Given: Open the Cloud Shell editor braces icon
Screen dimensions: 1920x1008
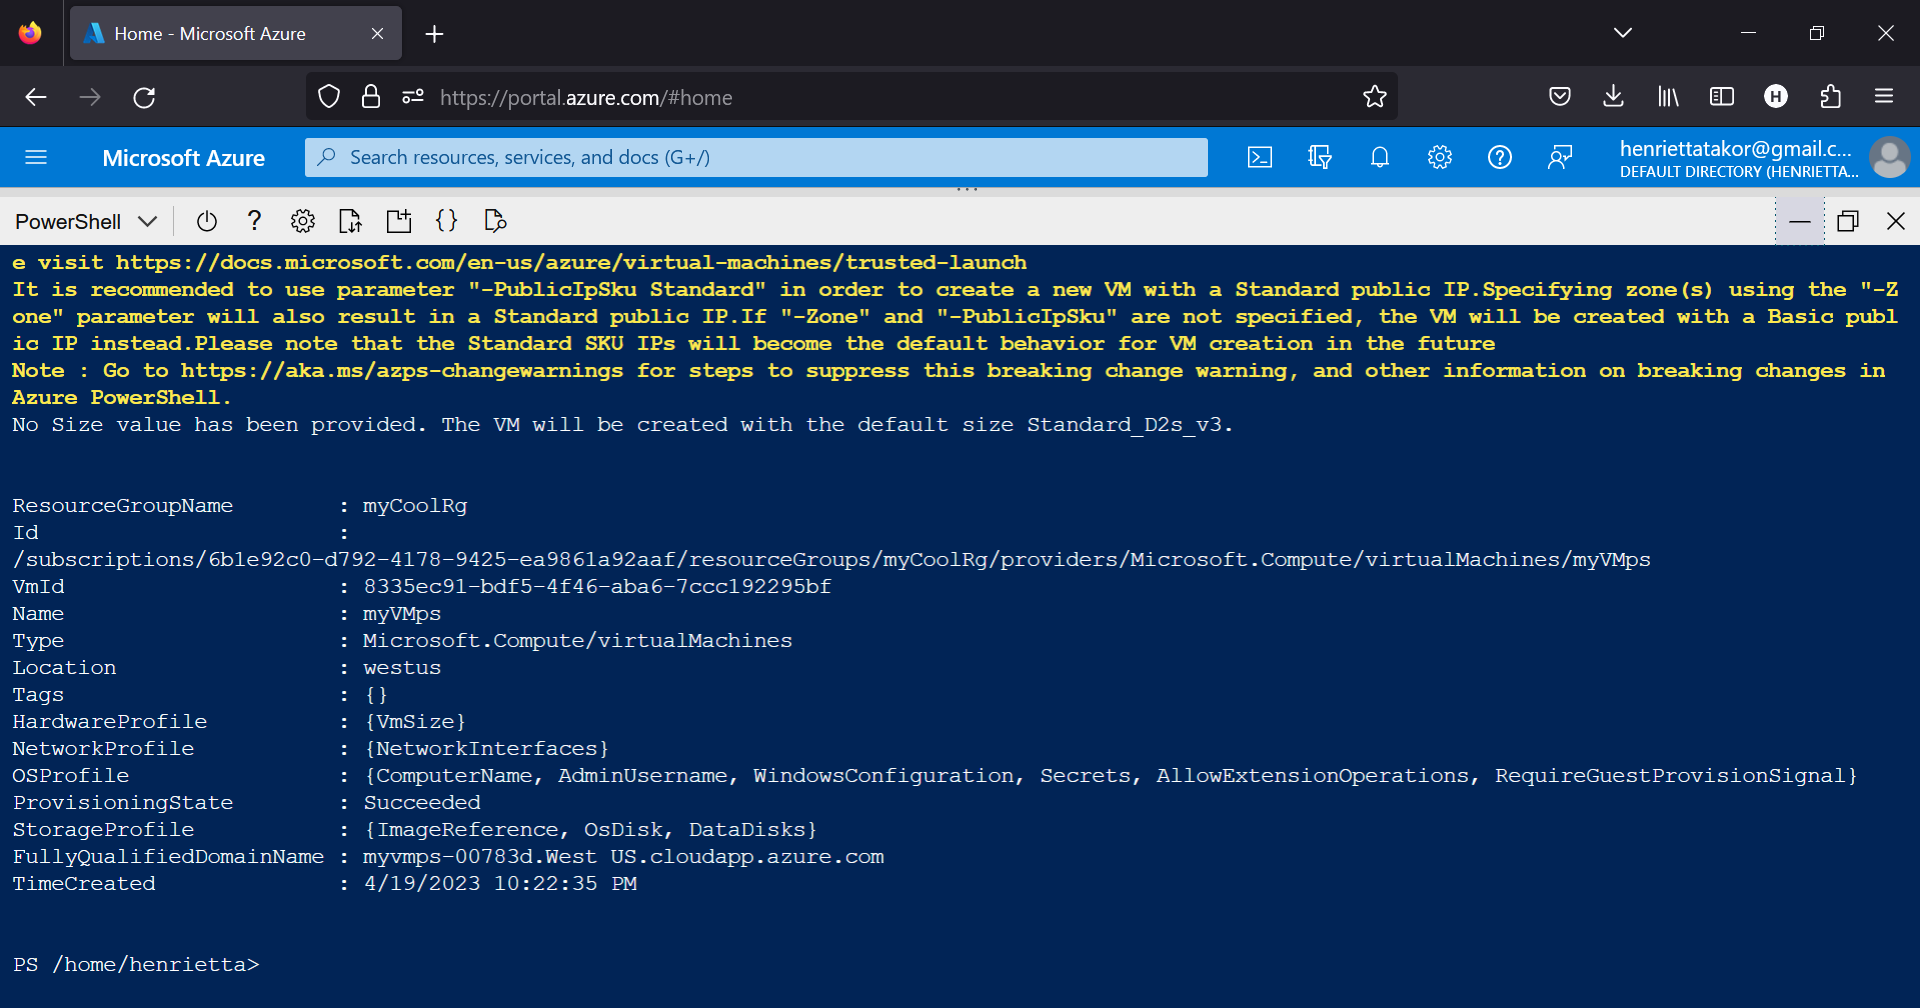Looking at the screenshot, I should (447, 221).
